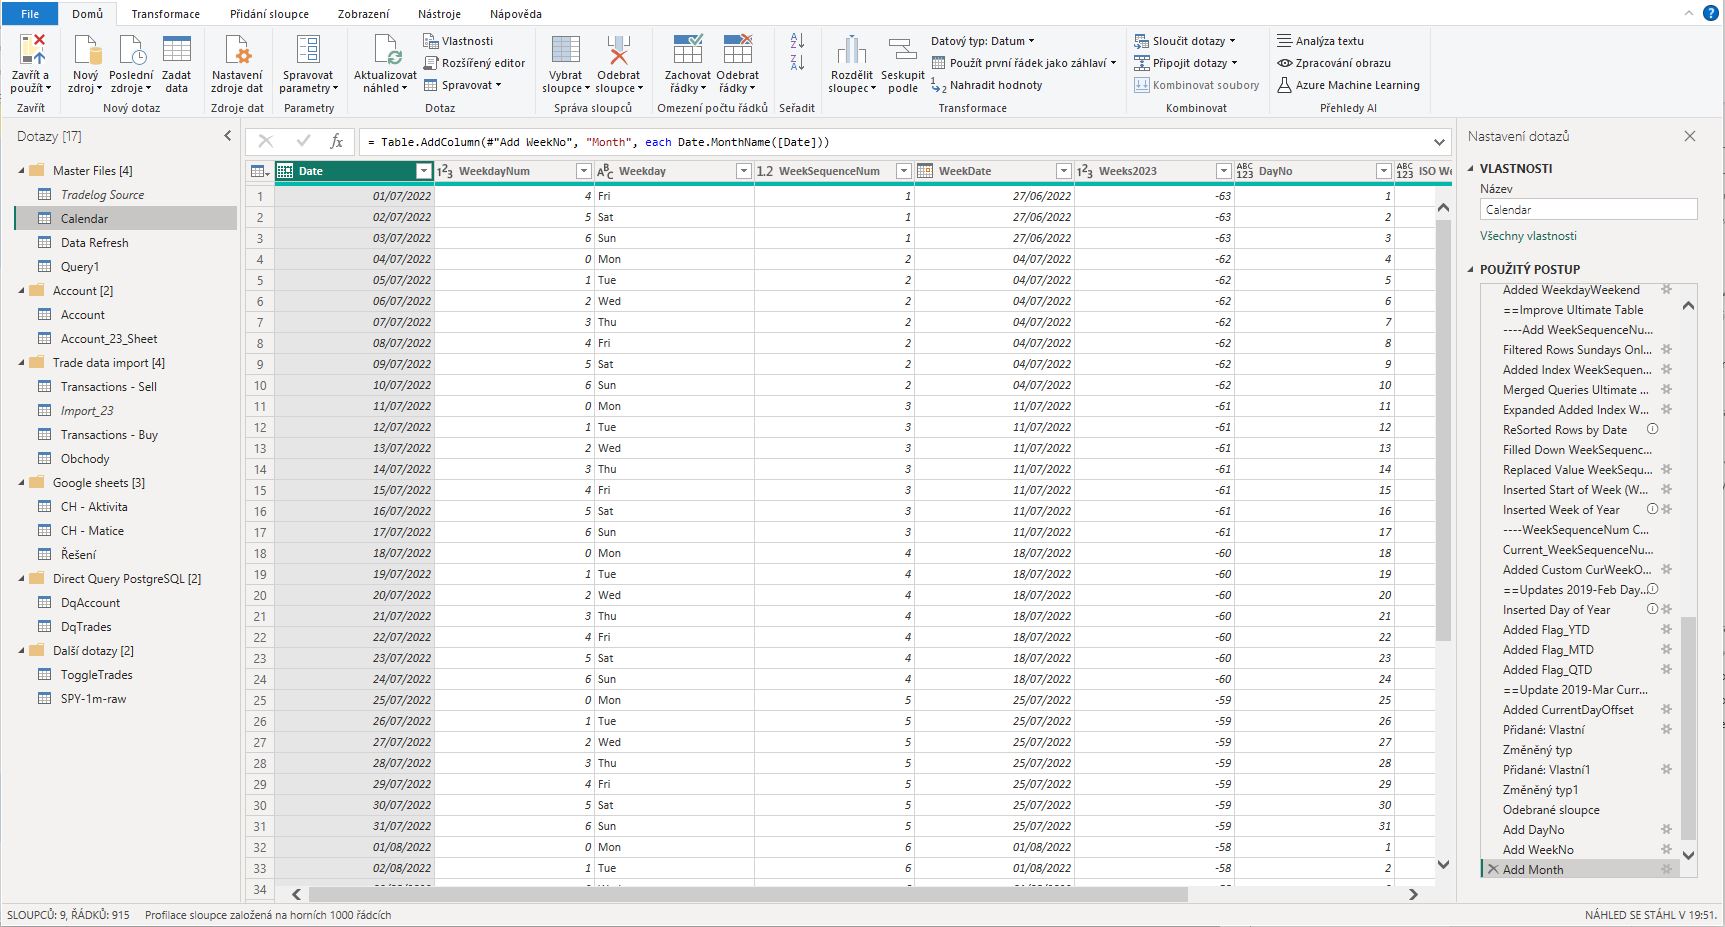Screen dimensions: 1725x927
Task: Delete the Add Month applied step
Action: pos(1493,870)
